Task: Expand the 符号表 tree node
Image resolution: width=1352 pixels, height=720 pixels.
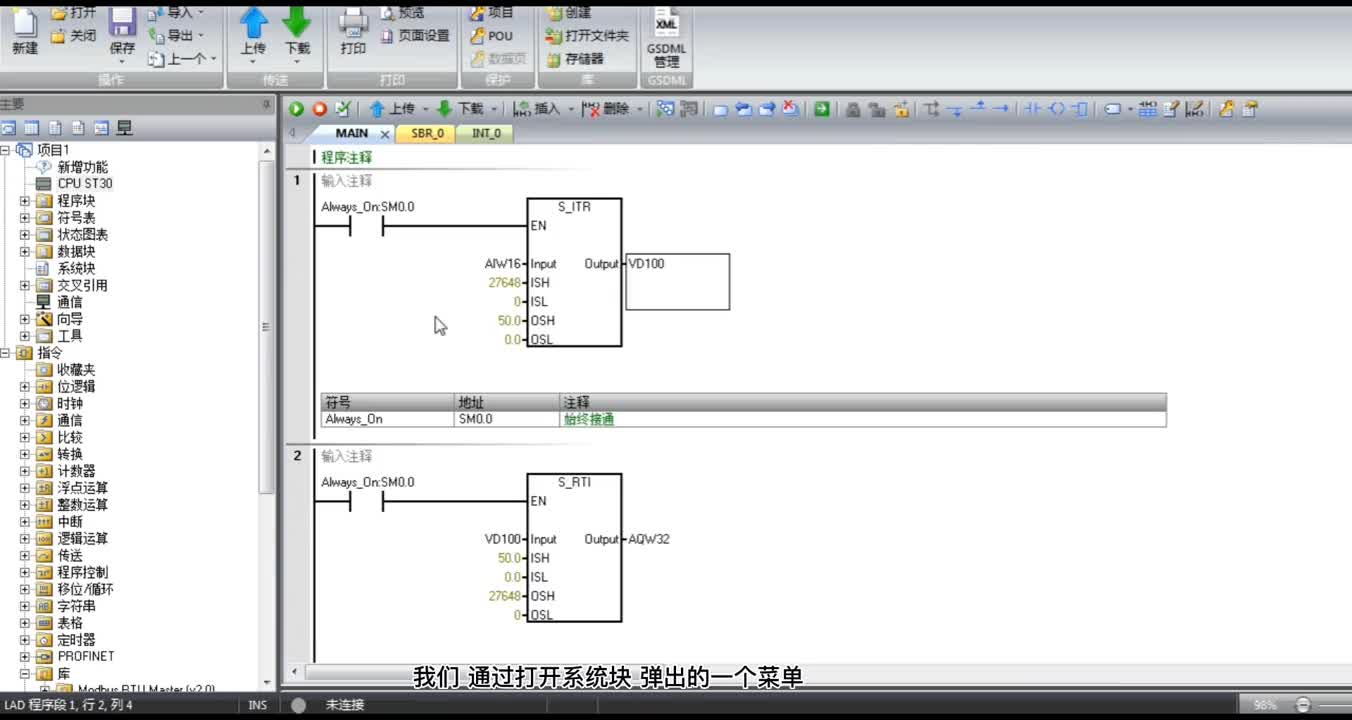Action: (x=25, y=218)
